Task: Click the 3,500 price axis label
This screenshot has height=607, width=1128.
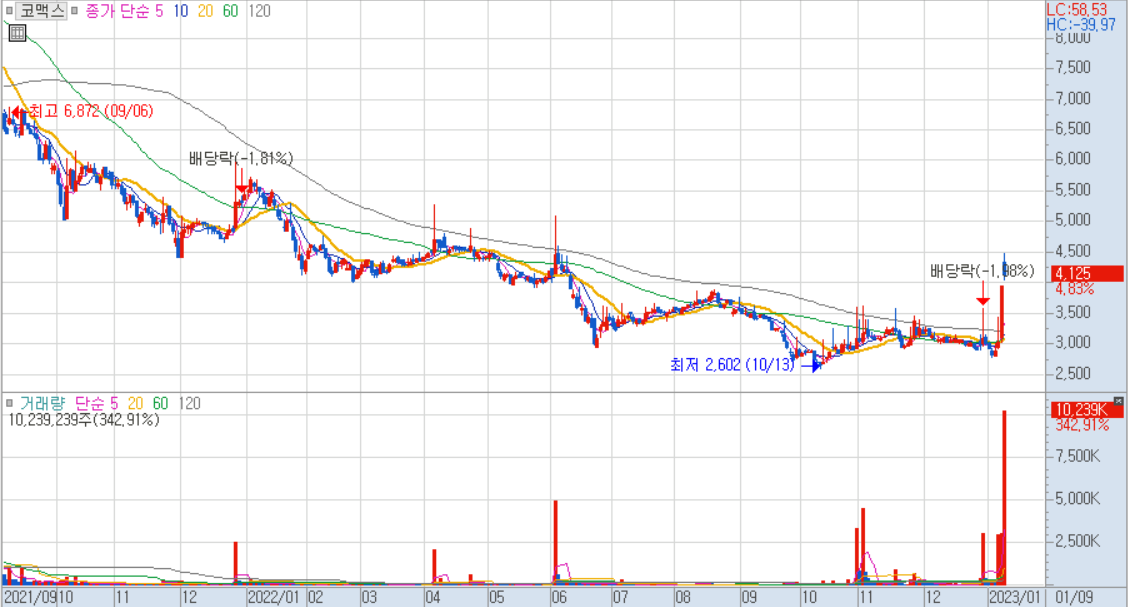Action: 1073,312
